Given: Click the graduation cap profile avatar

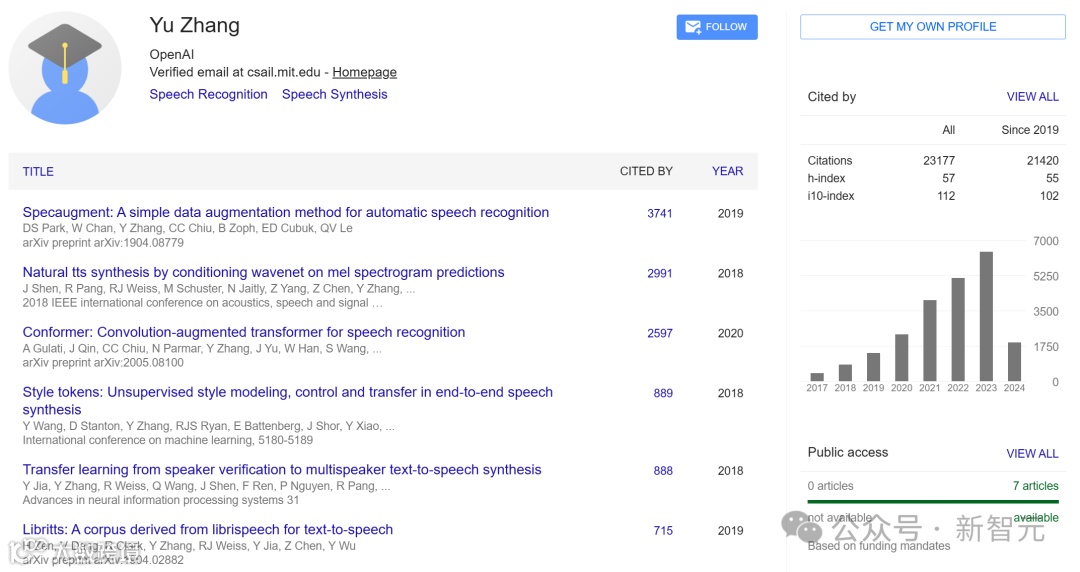Looking at the screenshot, I should (x=65, y=68).
